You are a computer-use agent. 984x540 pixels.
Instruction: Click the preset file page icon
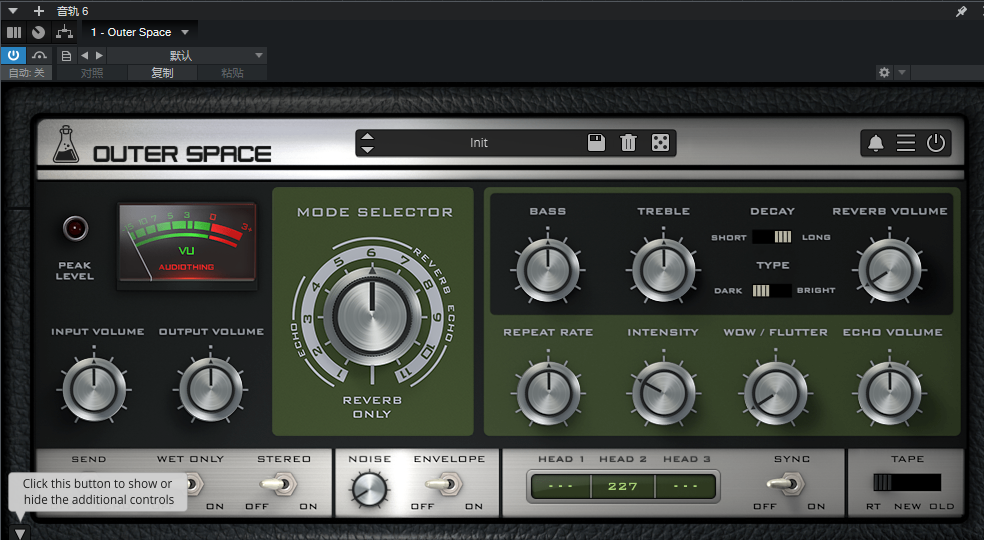66,56
